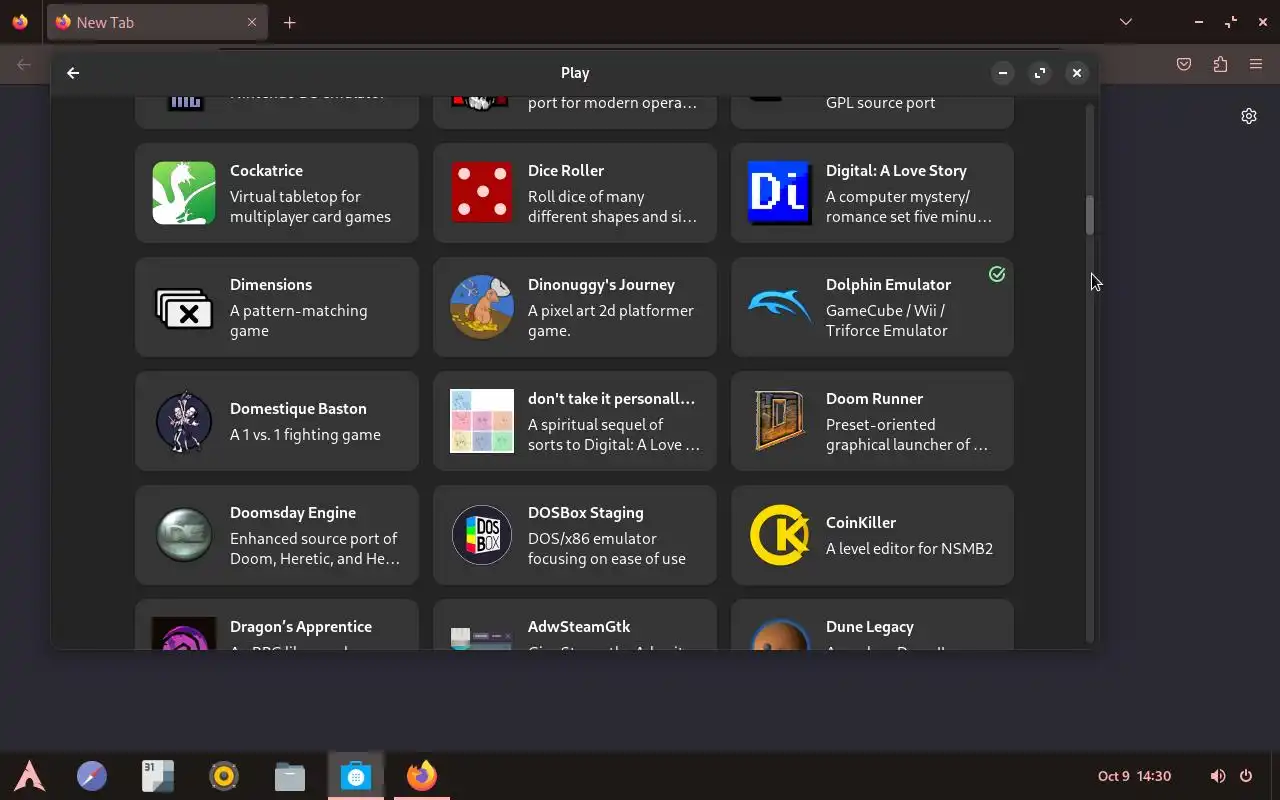Select the New Tab browser tab

[x=157, y=22]
